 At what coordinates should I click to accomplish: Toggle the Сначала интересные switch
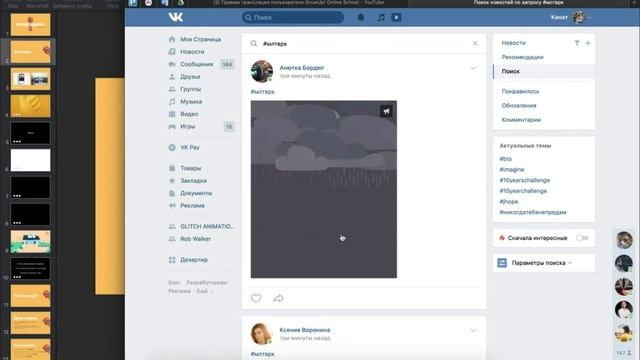point(582,238)
